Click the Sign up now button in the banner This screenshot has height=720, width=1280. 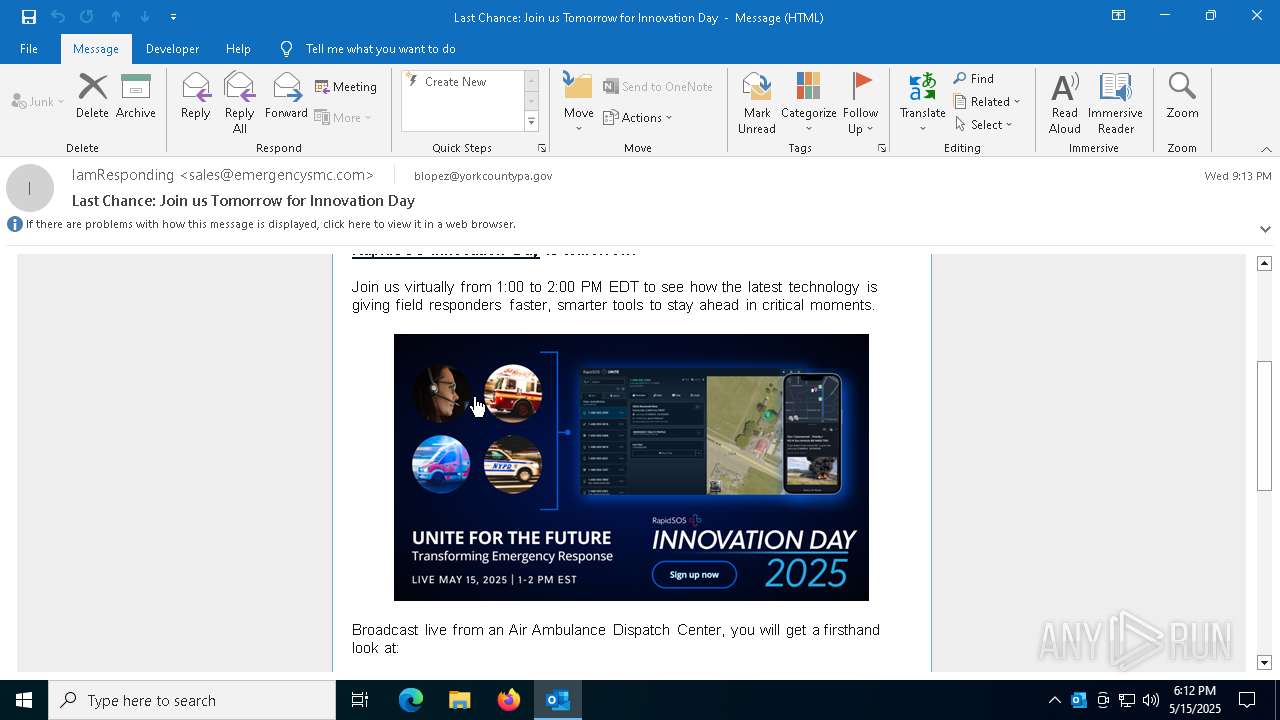pos(694,574)
